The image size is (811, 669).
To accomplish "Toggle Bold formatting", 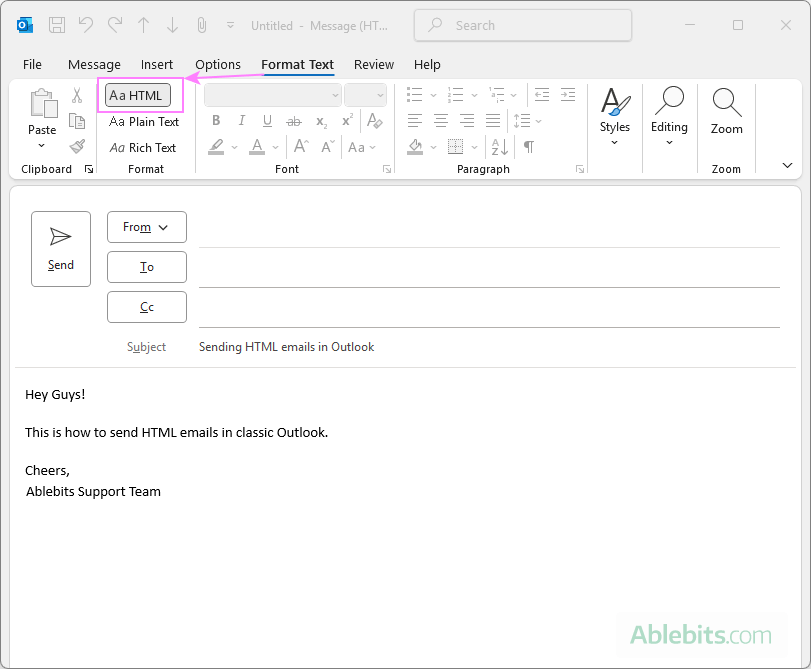I will pyautogui.click(x=216, y=121).
